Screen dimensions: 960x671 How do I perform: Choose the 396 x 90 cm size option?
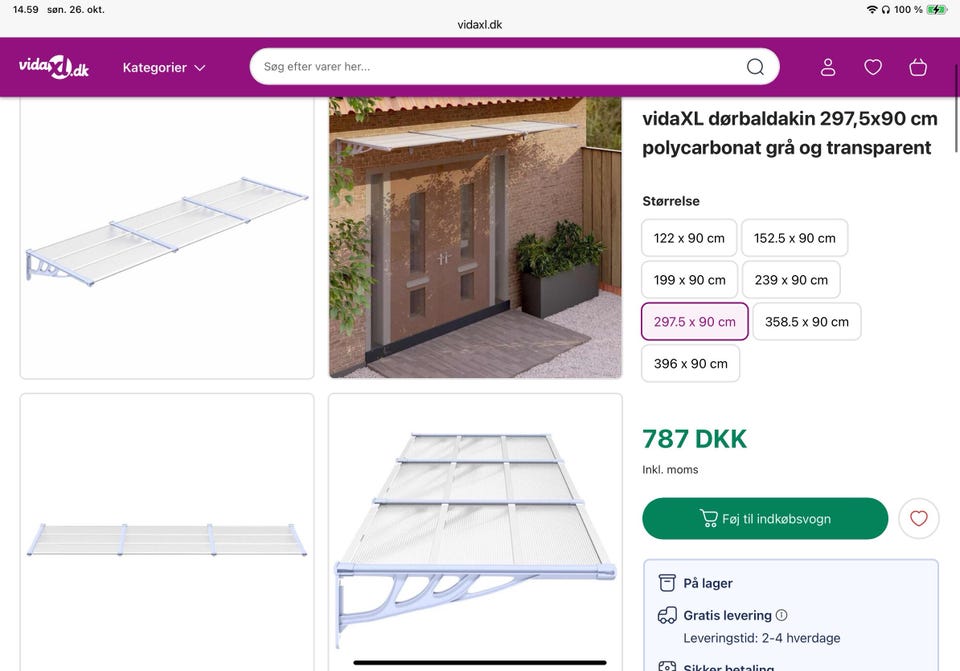[x=690, y=364]
